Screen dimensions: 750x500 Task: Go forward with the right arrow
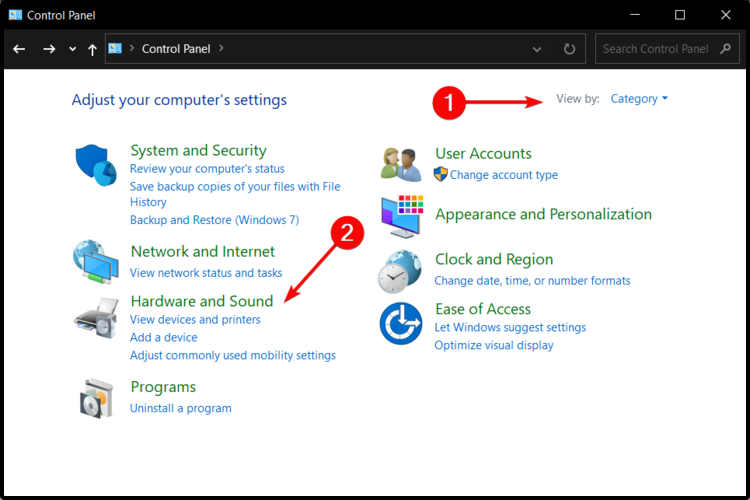coord(49,49)
